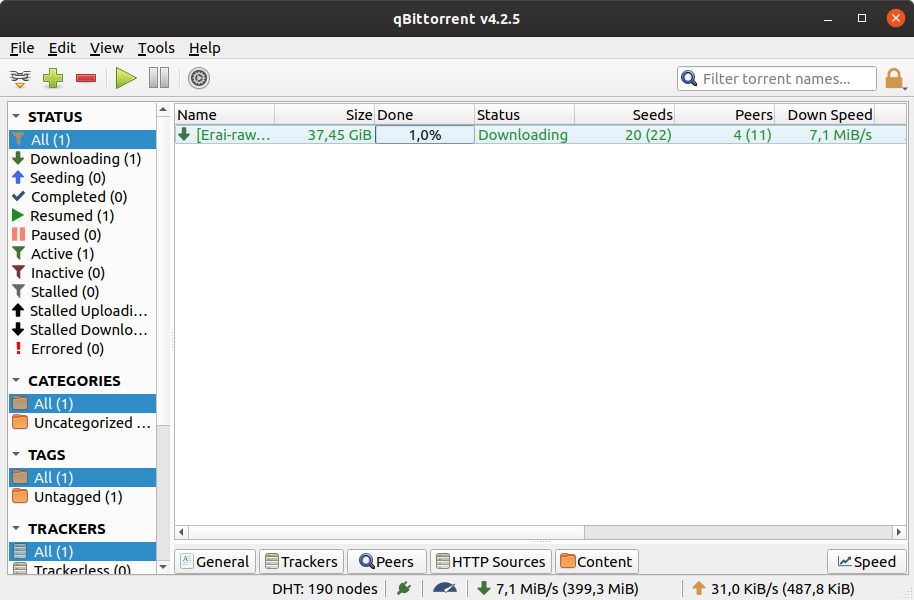This screenshot has height=600, width=914.
Task: Filter by Errored (0) status
Action: coord(83,349)
